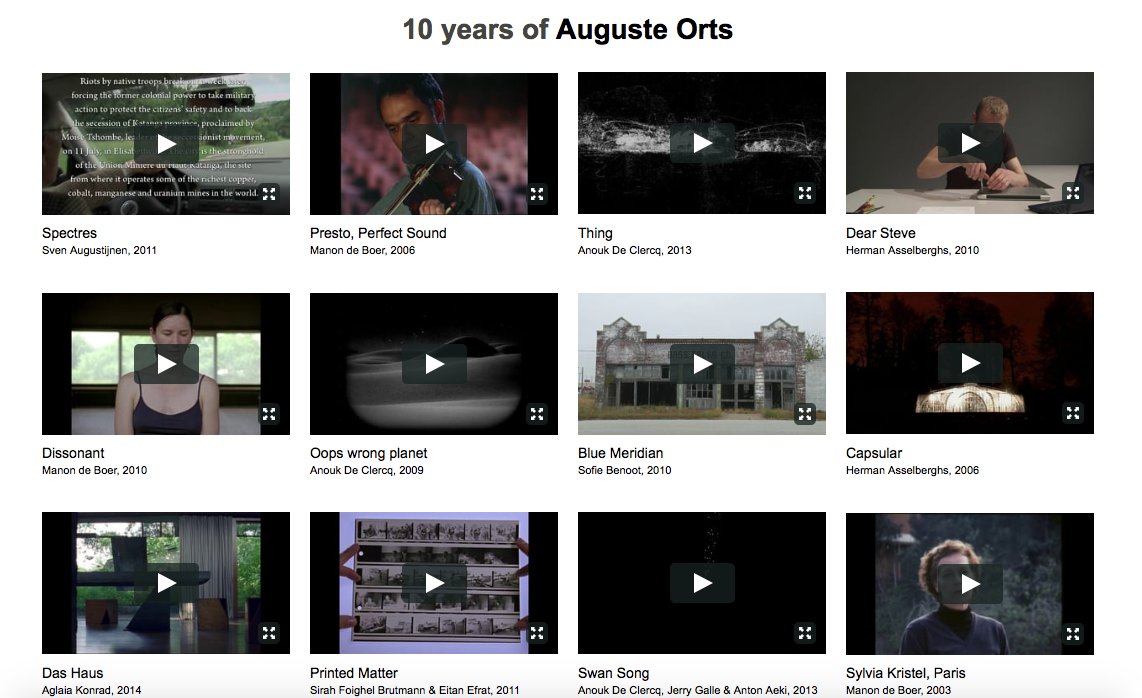This screenshot has width=1142, height=698.
Task: Click credit Manon de Boer, 2003
Action: 898,690
